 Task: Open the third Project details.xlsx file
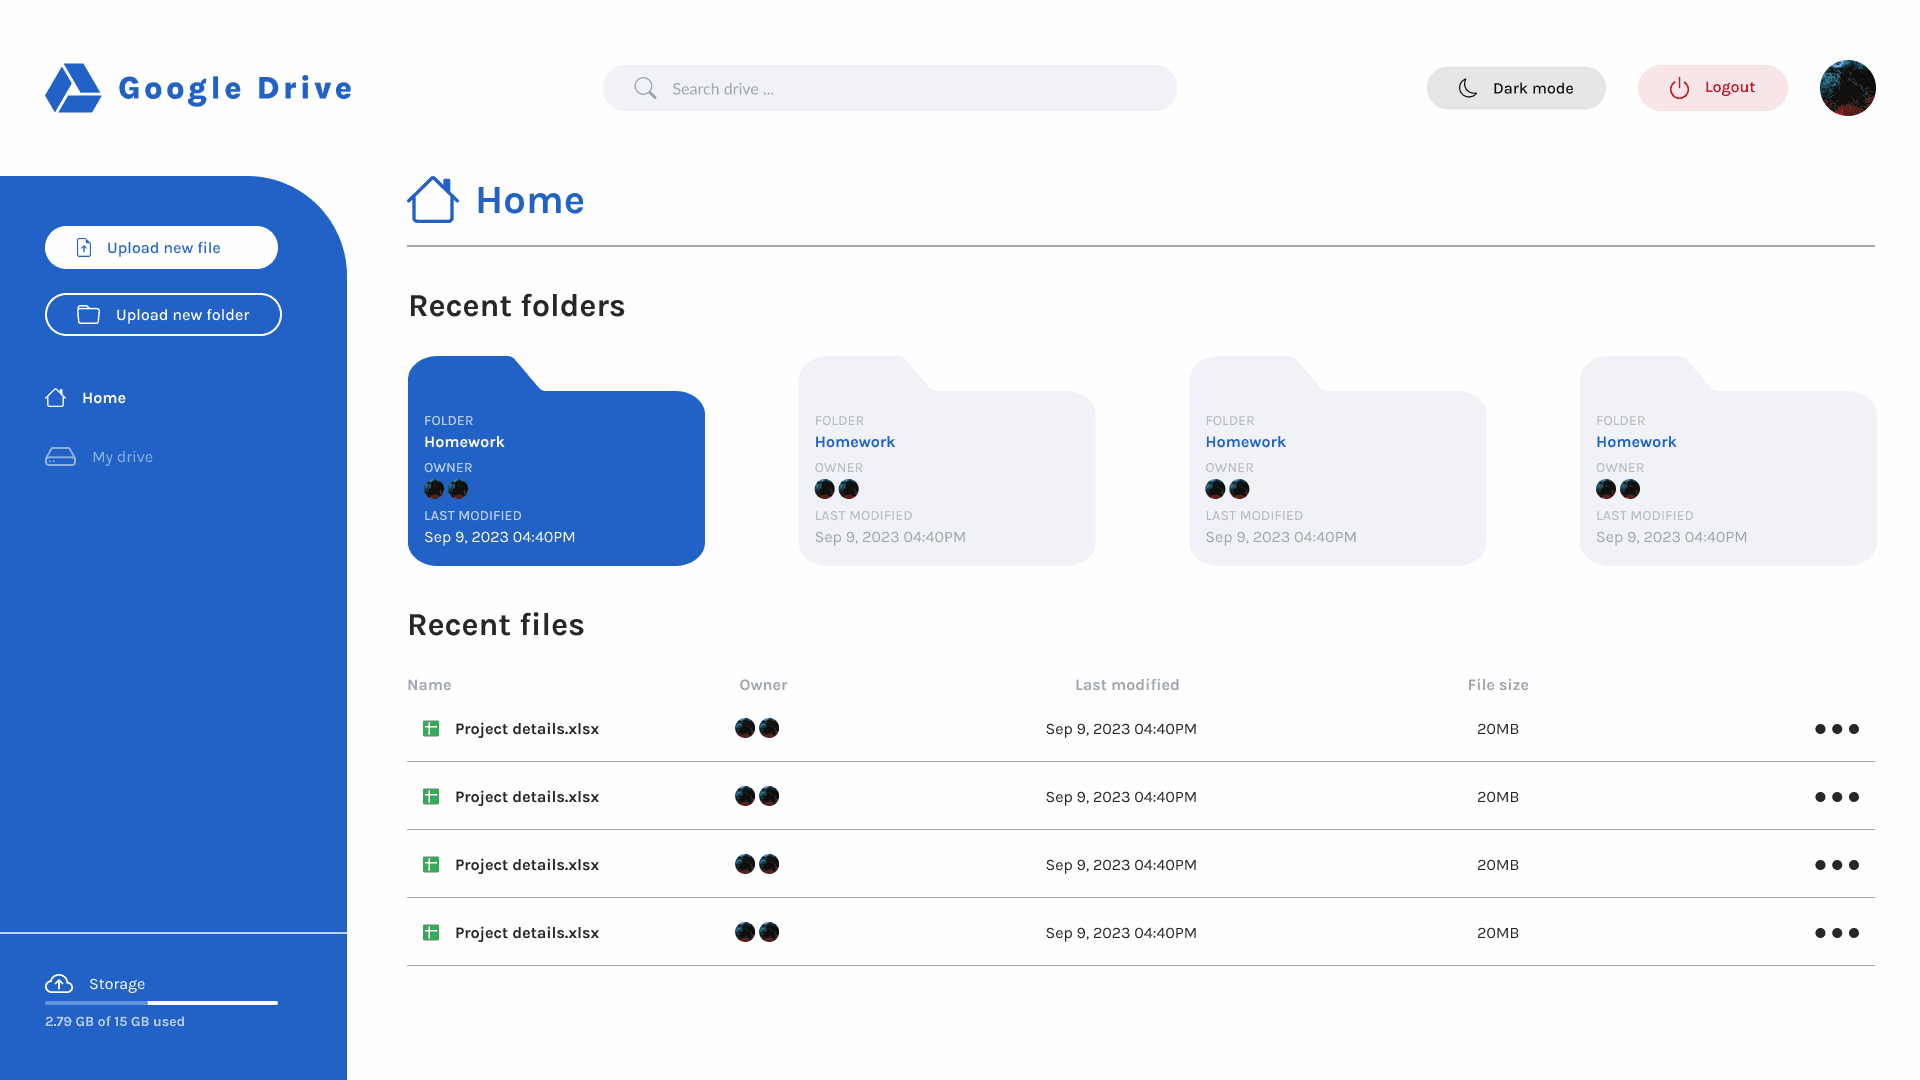(526, 865)
